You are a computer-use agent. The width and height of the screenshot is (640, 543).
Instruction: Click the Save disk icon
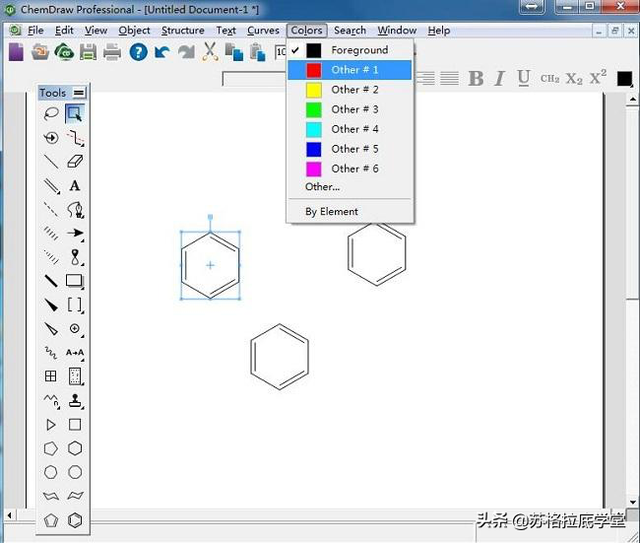click(x=88, y=52)
